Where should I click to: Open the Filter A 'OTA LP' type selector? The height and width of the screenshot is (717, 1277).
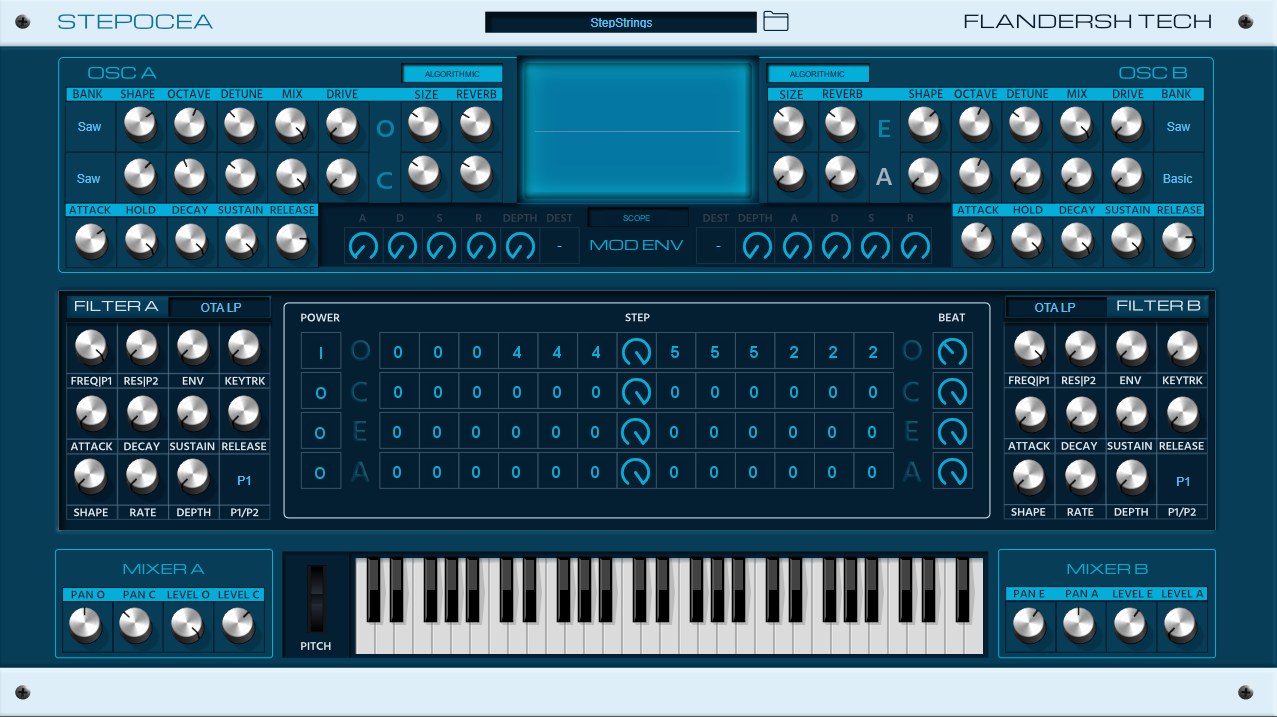[x=220, y=308]
